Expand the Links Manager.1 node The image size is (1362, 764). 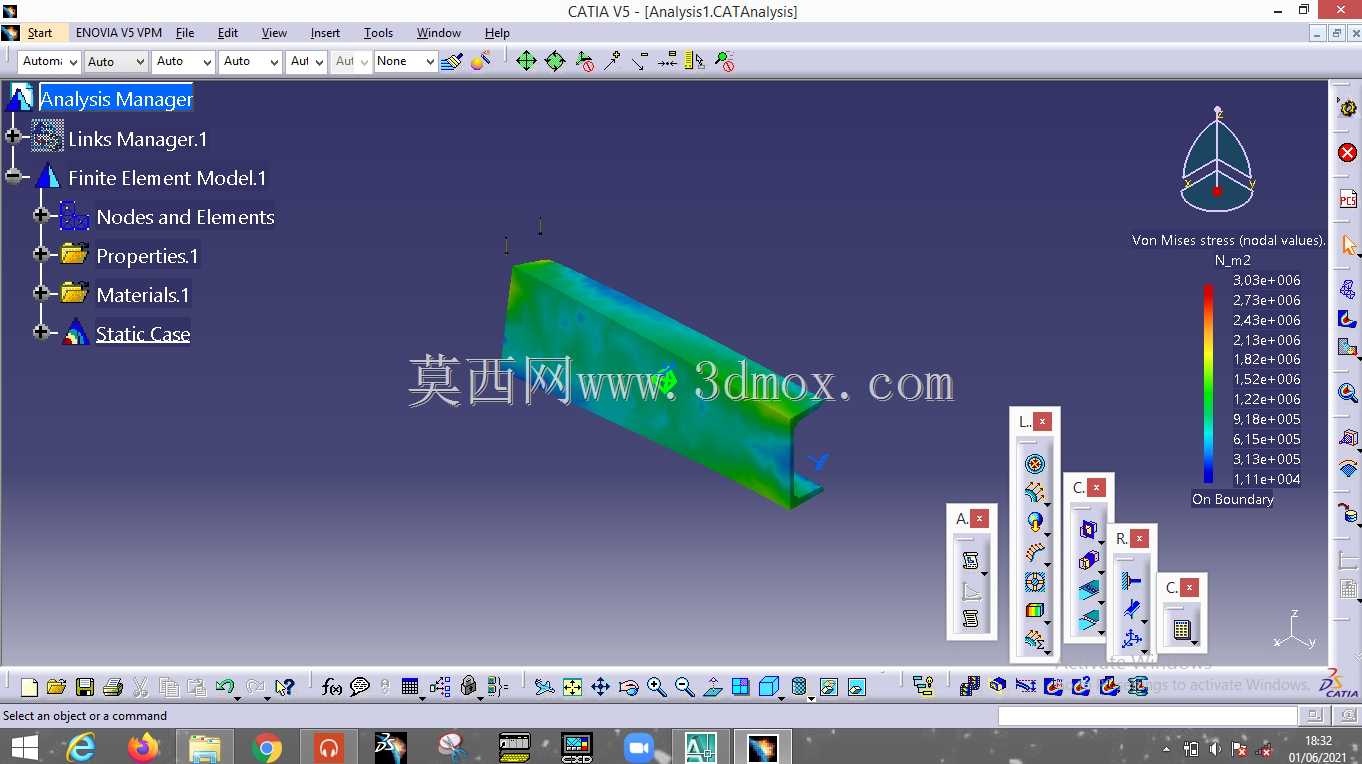(13, 135)
